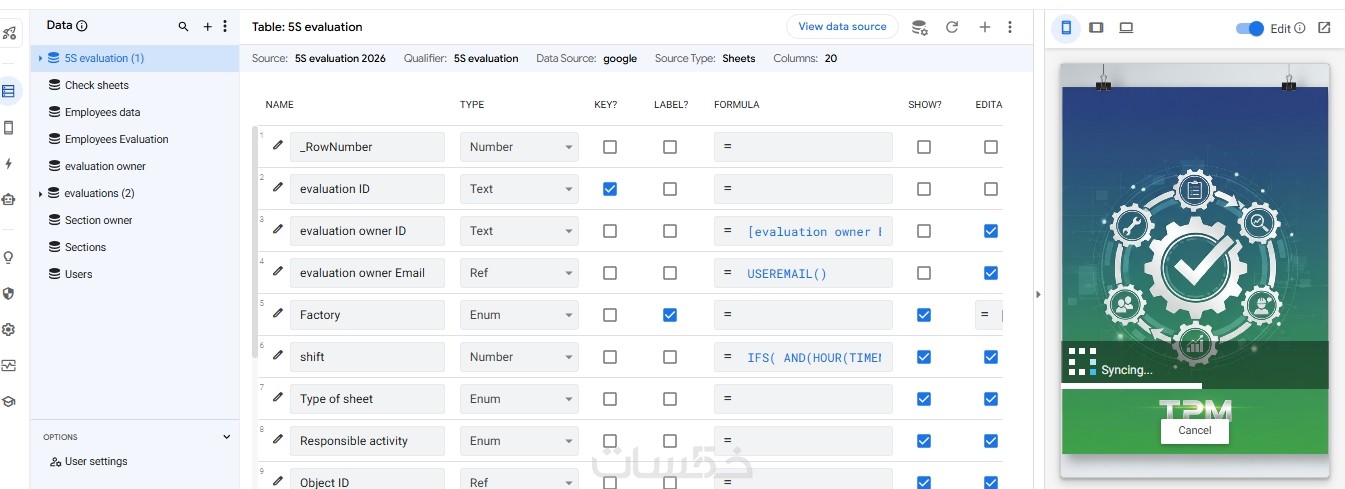Image resolution: width=1345 pixels, height=489 pixels.
Task: Switch to the tablet preview icon
Action: coord(1096,28)
